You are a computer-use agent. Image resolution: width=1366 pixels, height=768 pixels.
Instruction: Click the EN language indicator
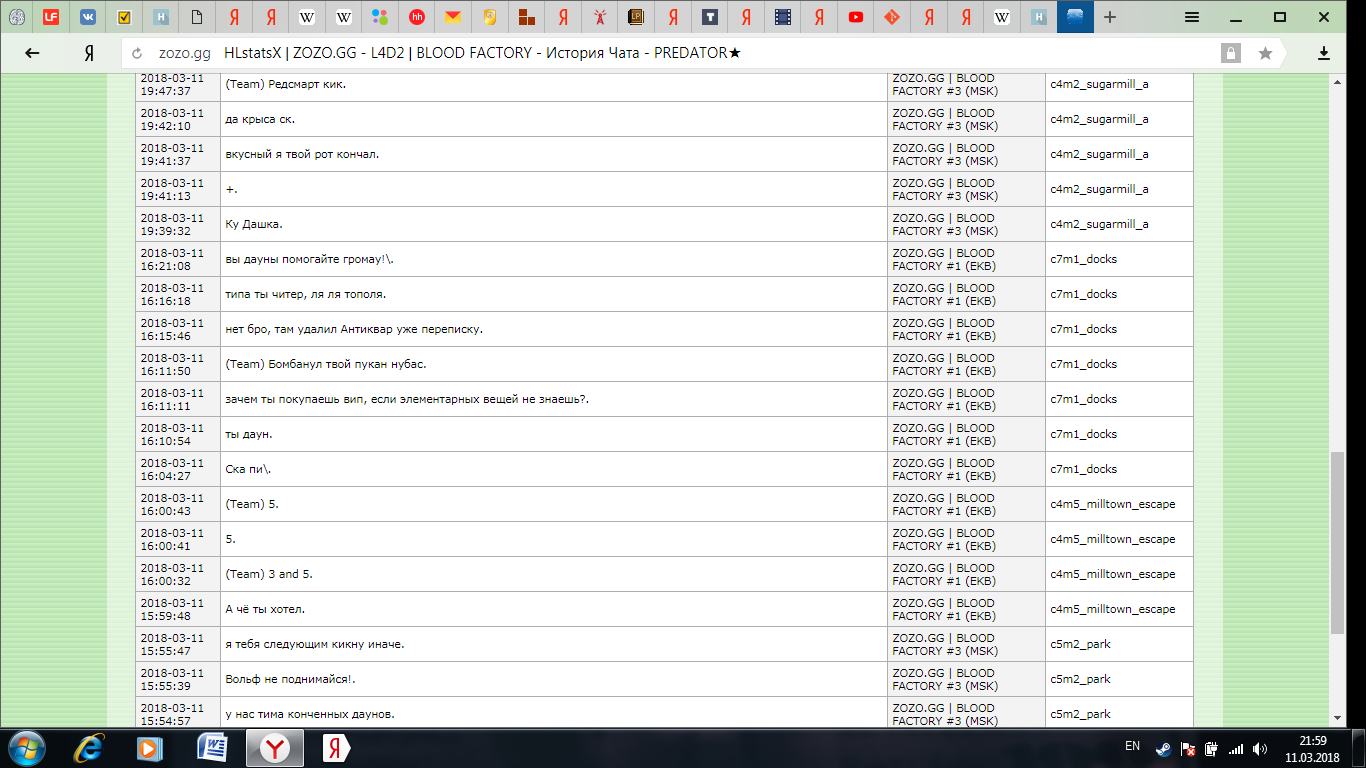click(1132, 747)
